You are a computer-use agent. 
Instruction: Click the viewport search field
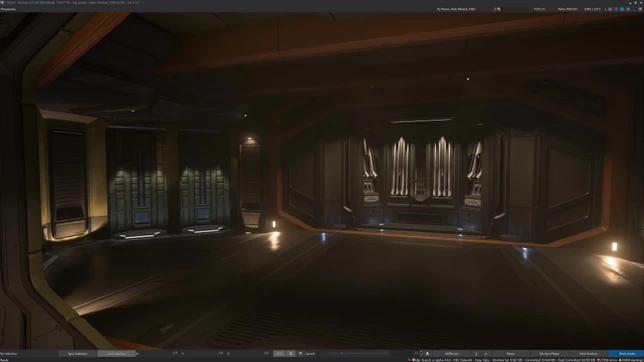tap(514, 9)
